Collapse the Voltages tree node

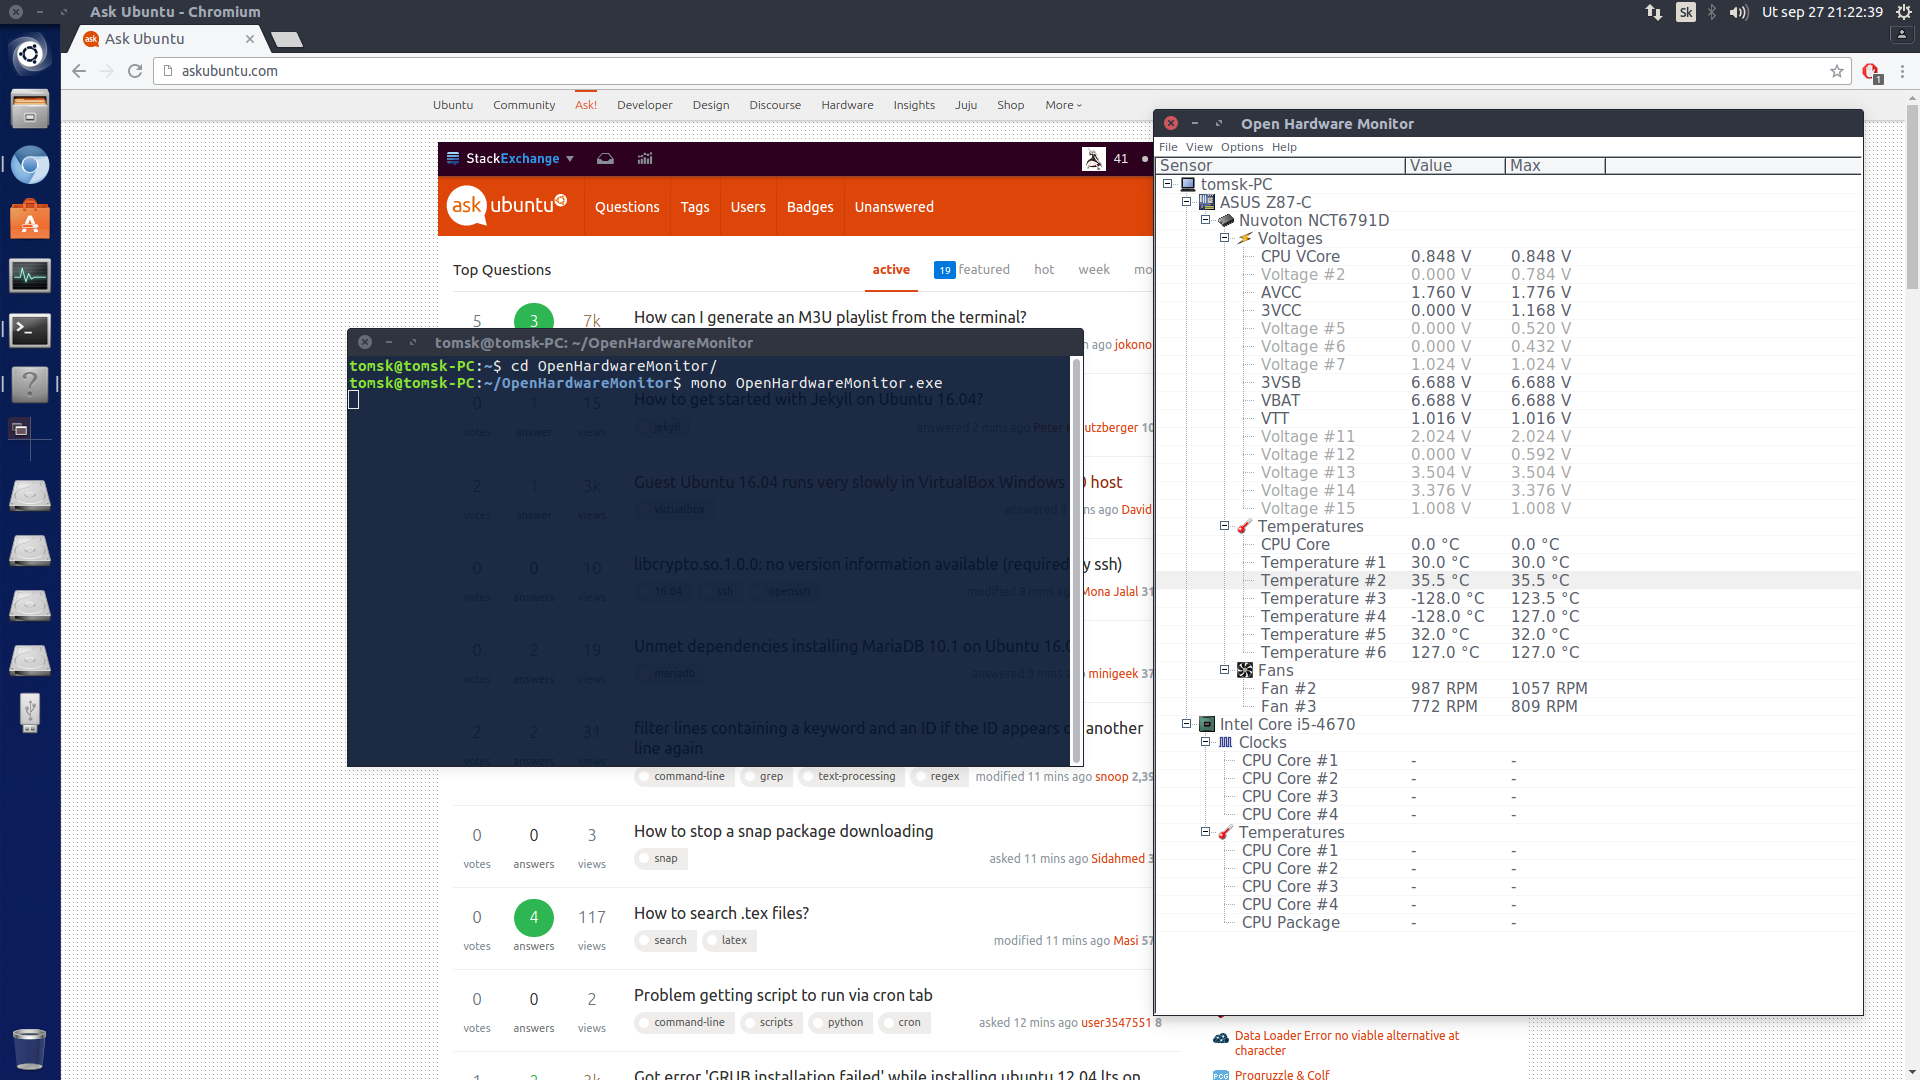[1224, 238]
